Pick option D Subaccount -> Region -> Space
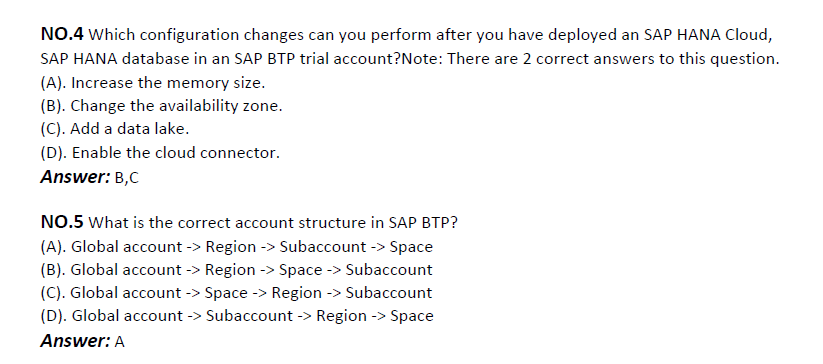823x364 pixels. pyautogui.click(x=237, y=316)
